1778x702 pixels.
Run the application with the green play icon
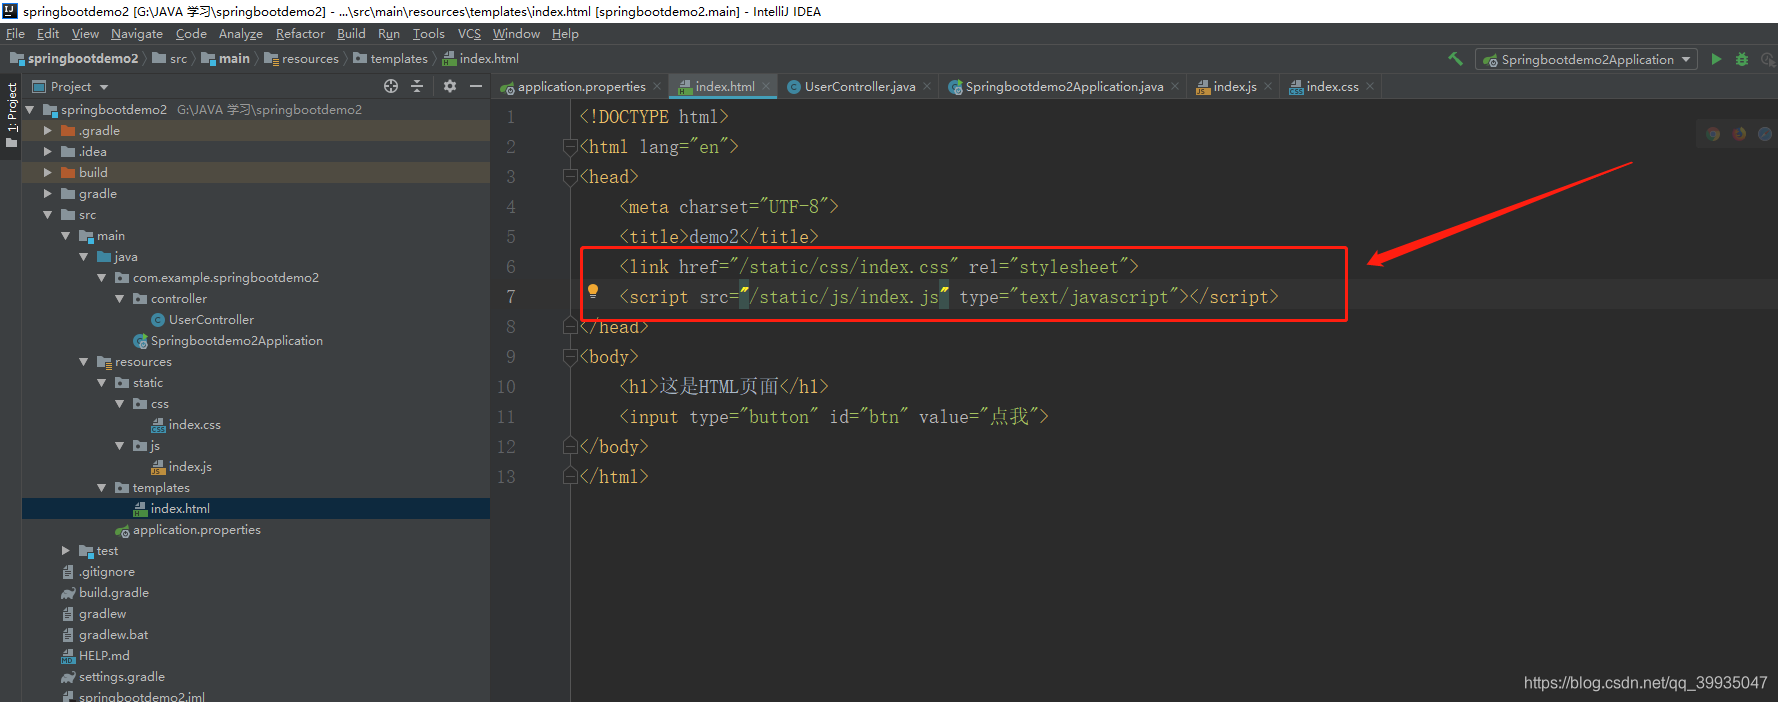pos(1716,59)
